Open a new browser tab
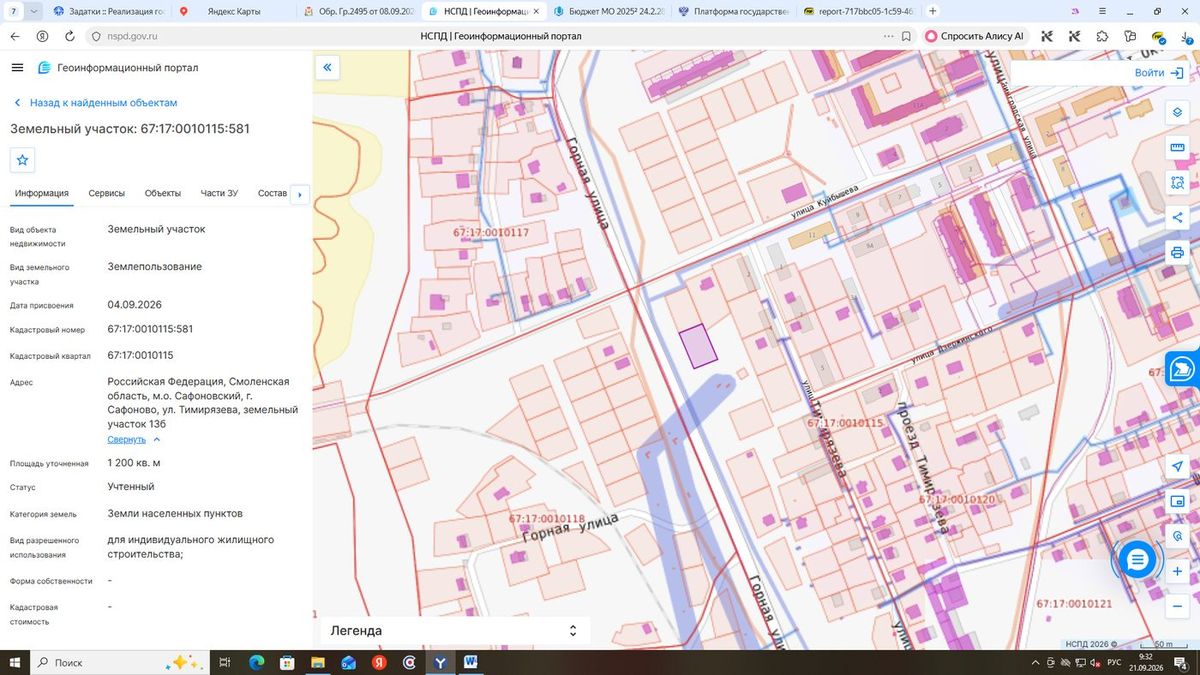 [933, 11]
